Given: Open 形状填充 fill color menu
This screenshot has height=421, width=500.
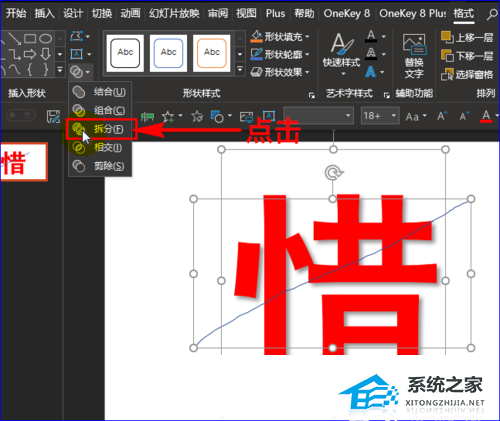Looking at the screenshot, I should [x=280, y=36].
